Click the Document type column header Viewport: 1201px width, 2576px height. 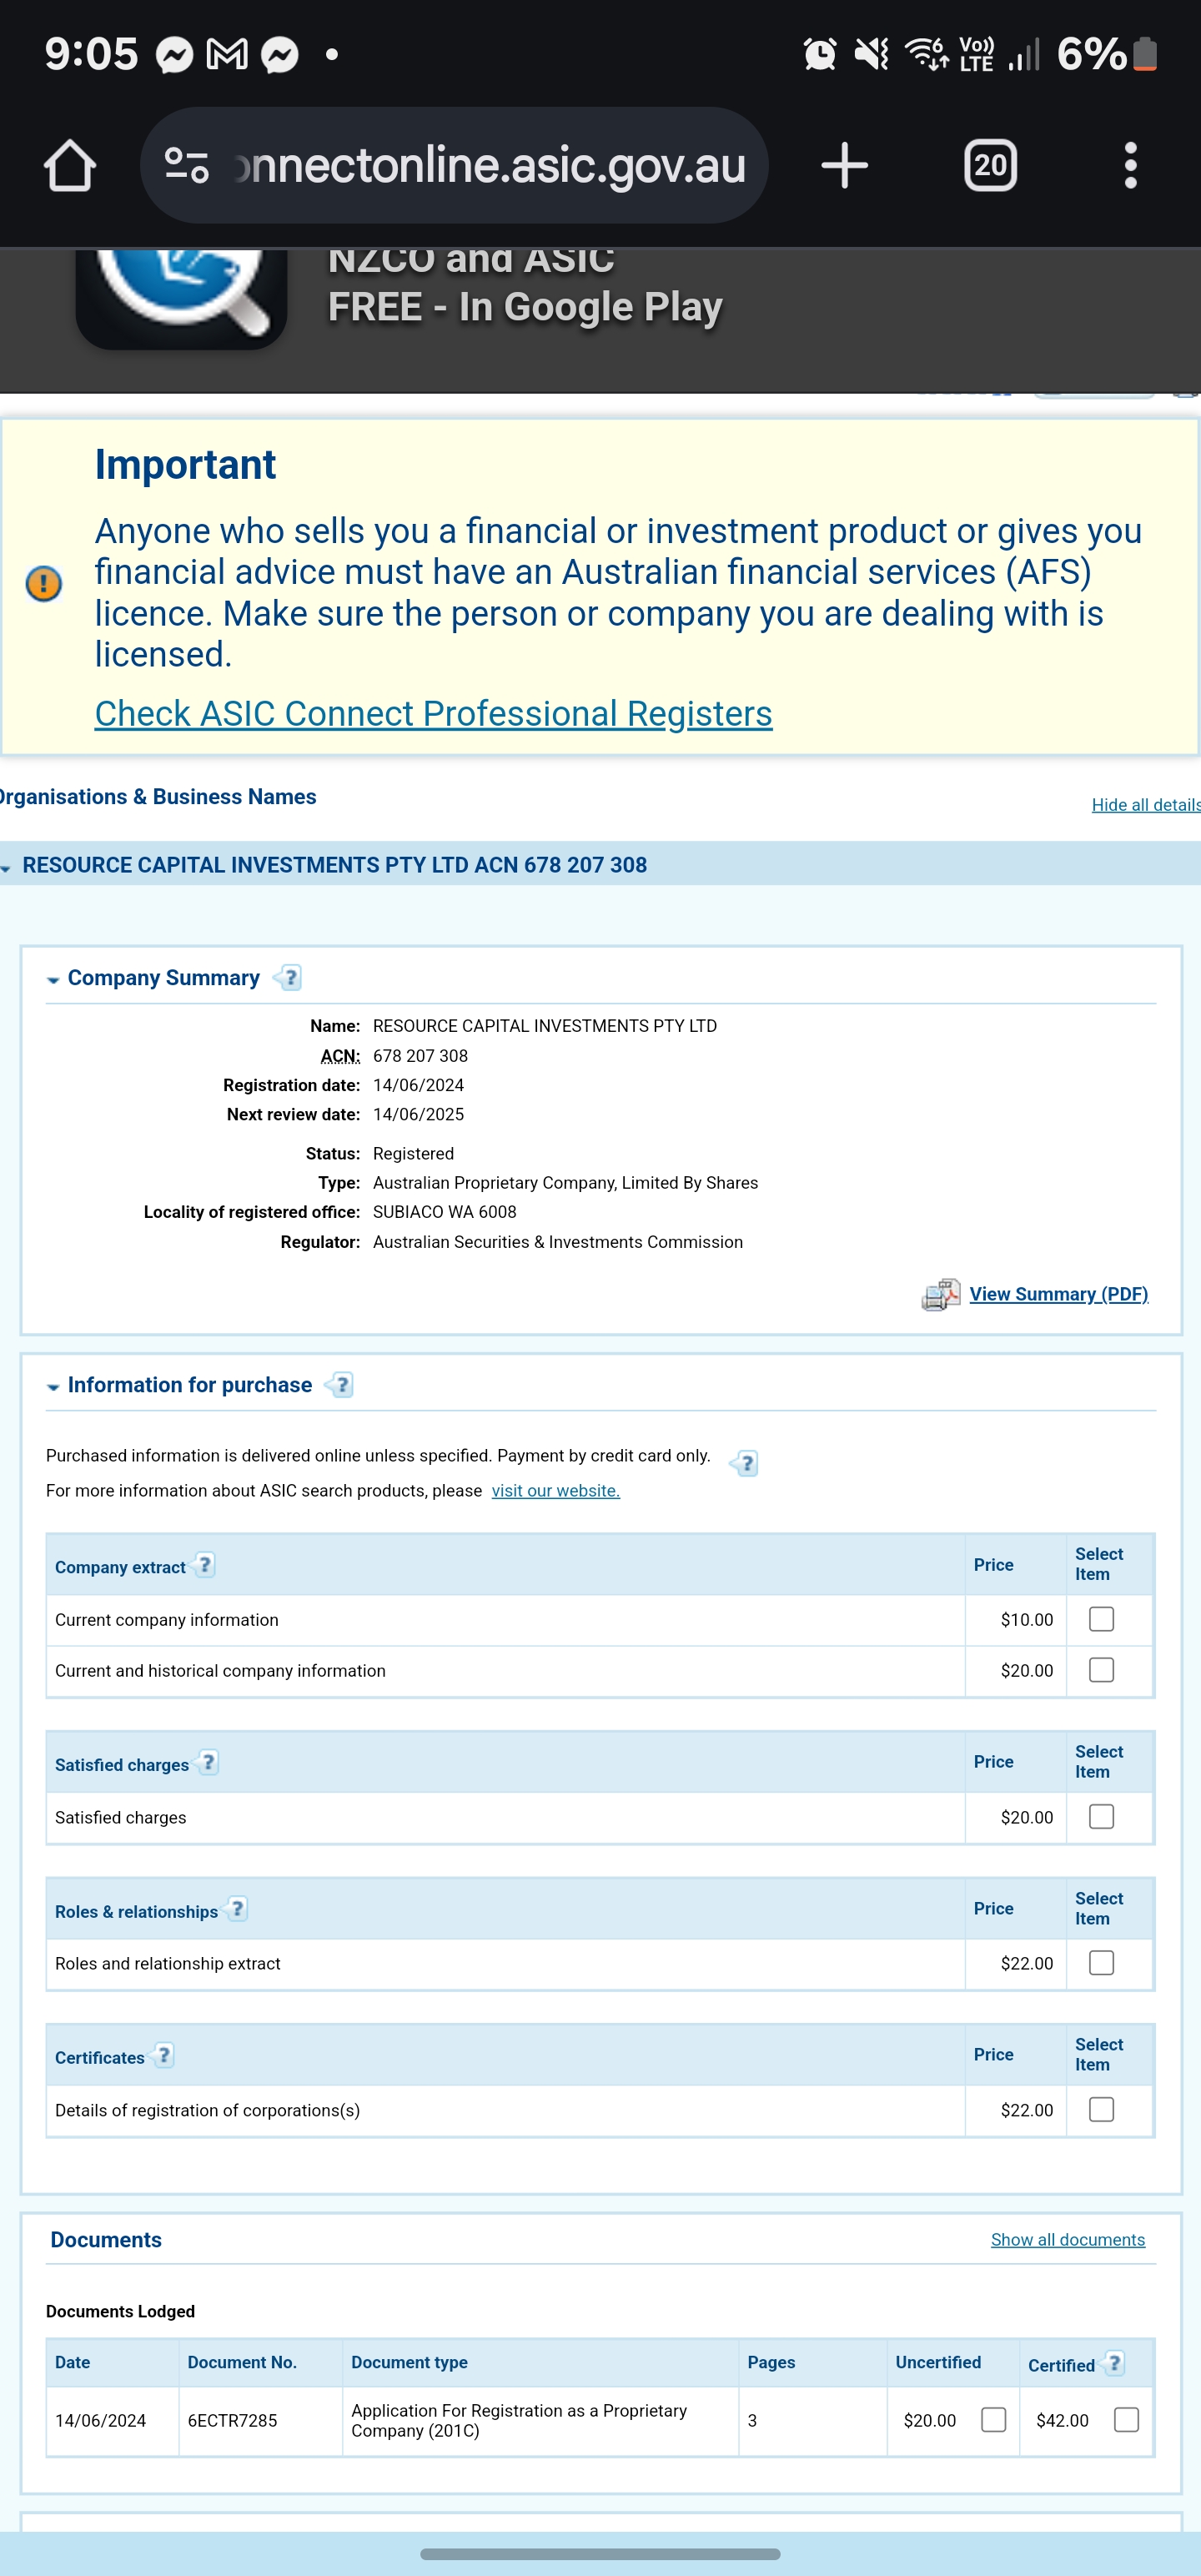410,2363
